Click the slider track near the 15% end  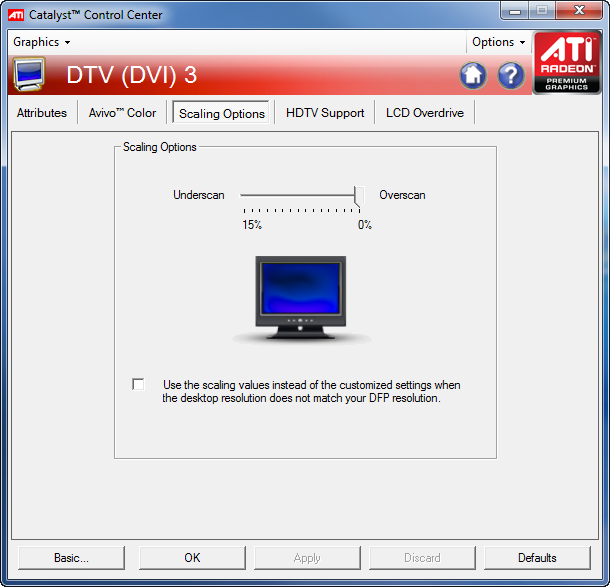tap(246, 195)
